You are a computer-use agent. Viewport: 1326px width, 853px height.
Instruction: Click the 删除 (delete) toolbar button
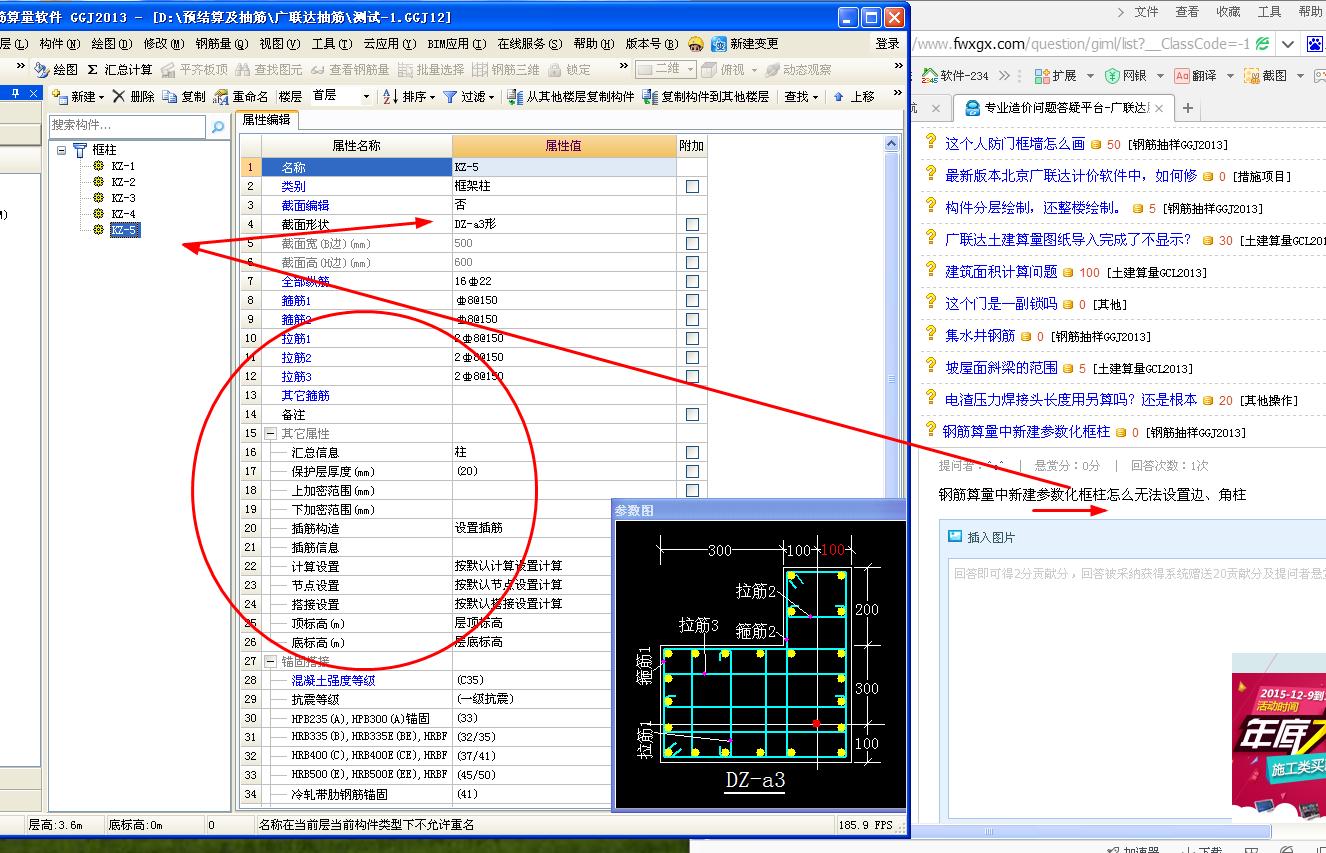tap(133, 96)
